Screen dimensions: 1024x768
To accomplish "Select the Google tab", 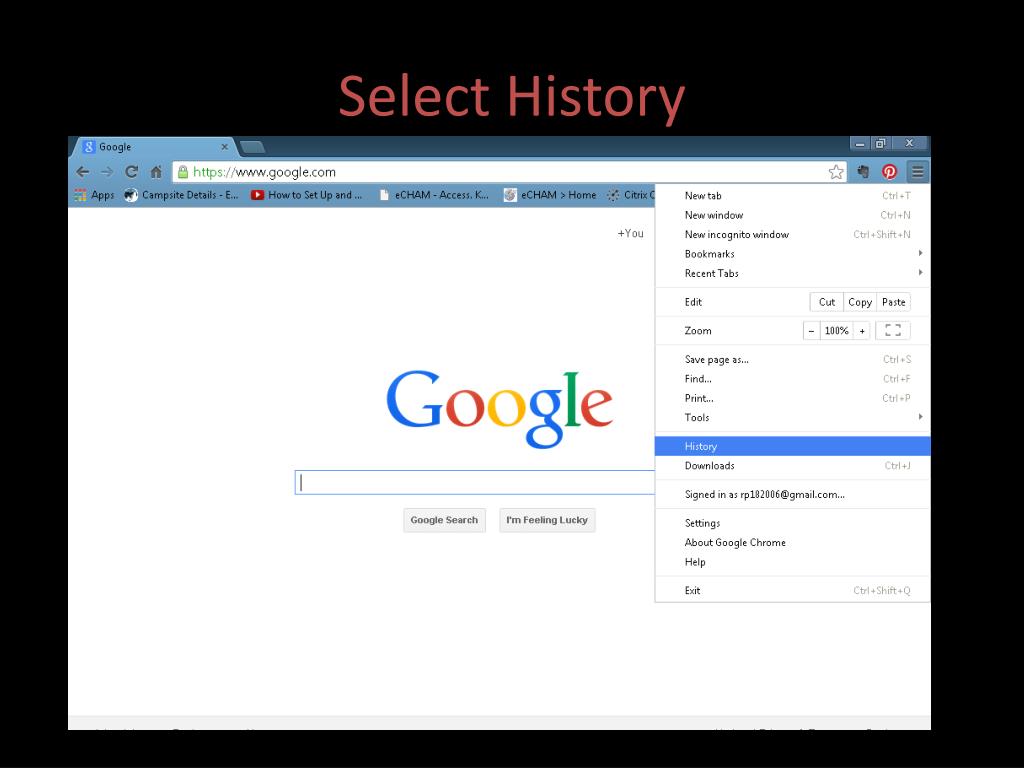I will coord(154,147).
